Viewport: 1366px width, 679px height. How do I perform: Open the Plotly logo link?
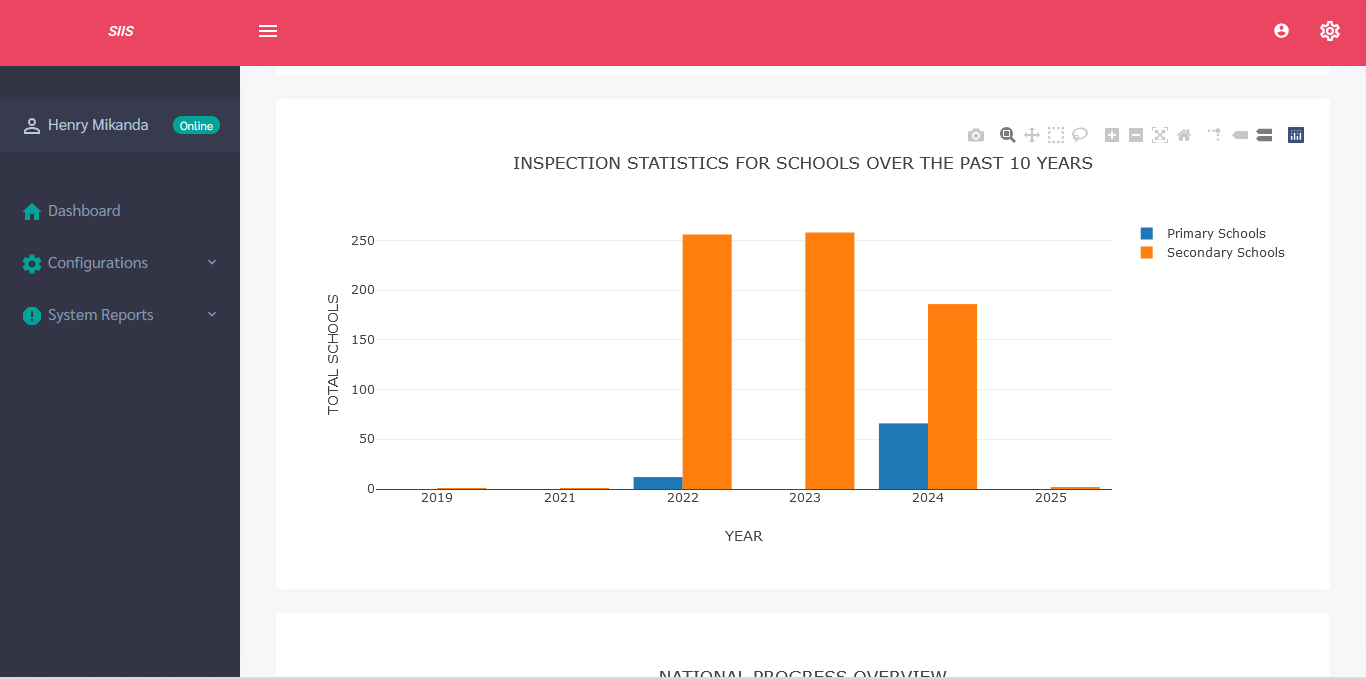[1296, 135]
